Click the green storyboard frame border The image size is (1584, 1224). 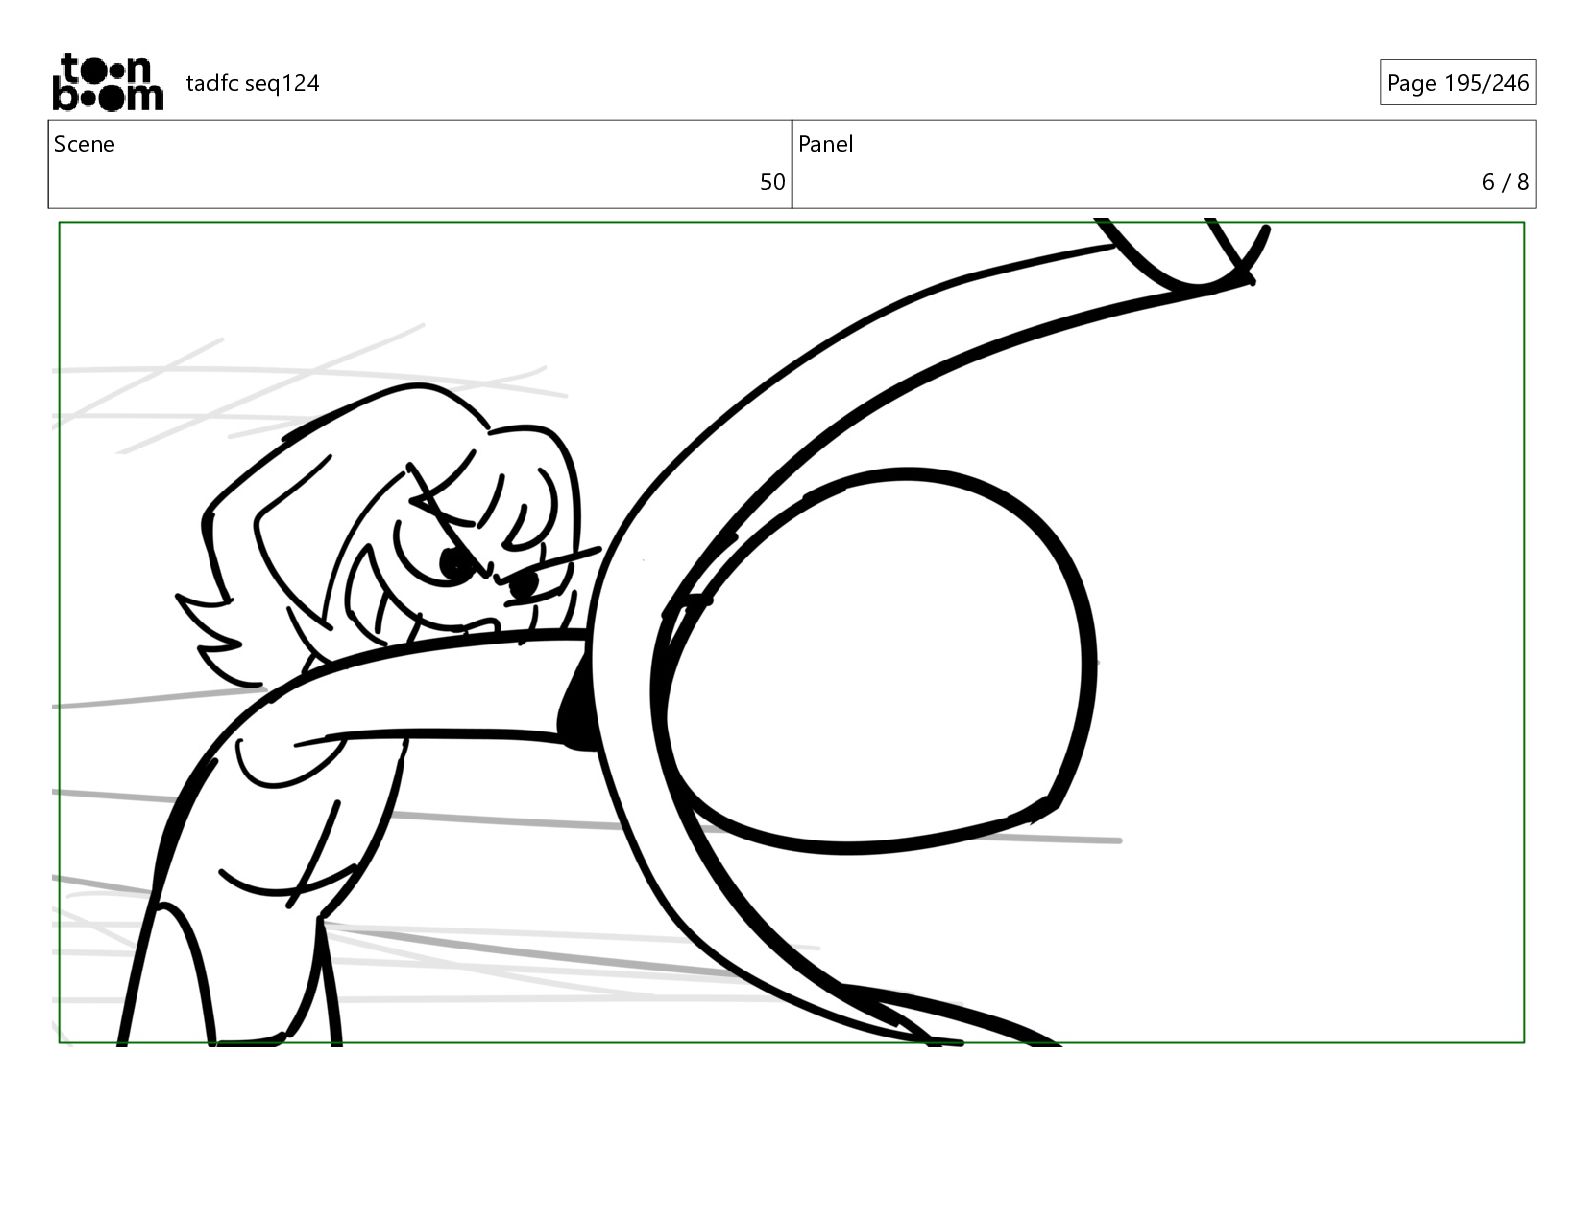click(x=792, y=222)
